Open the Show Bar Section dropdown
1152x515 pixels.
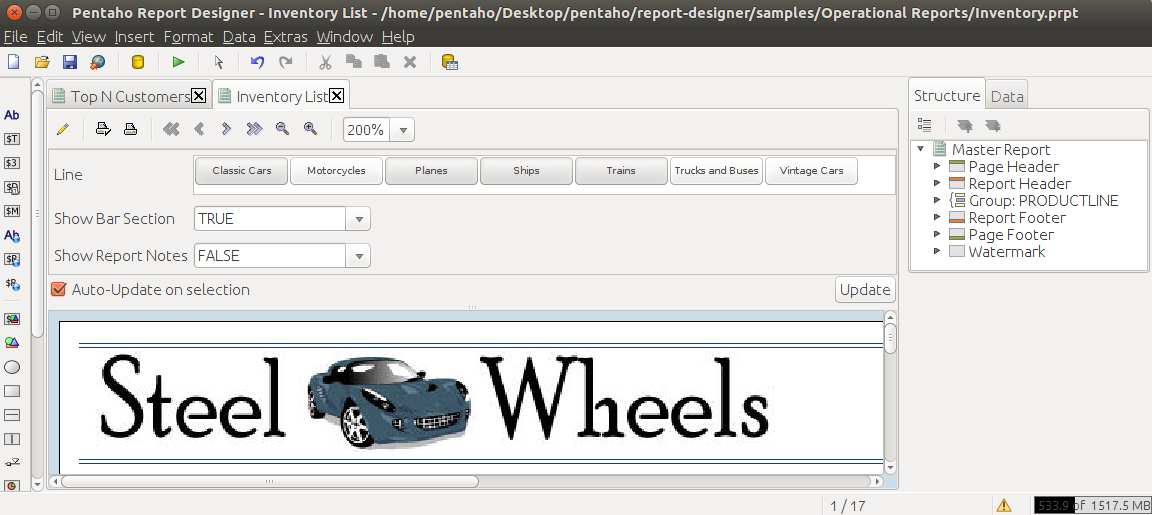point(359,219)
